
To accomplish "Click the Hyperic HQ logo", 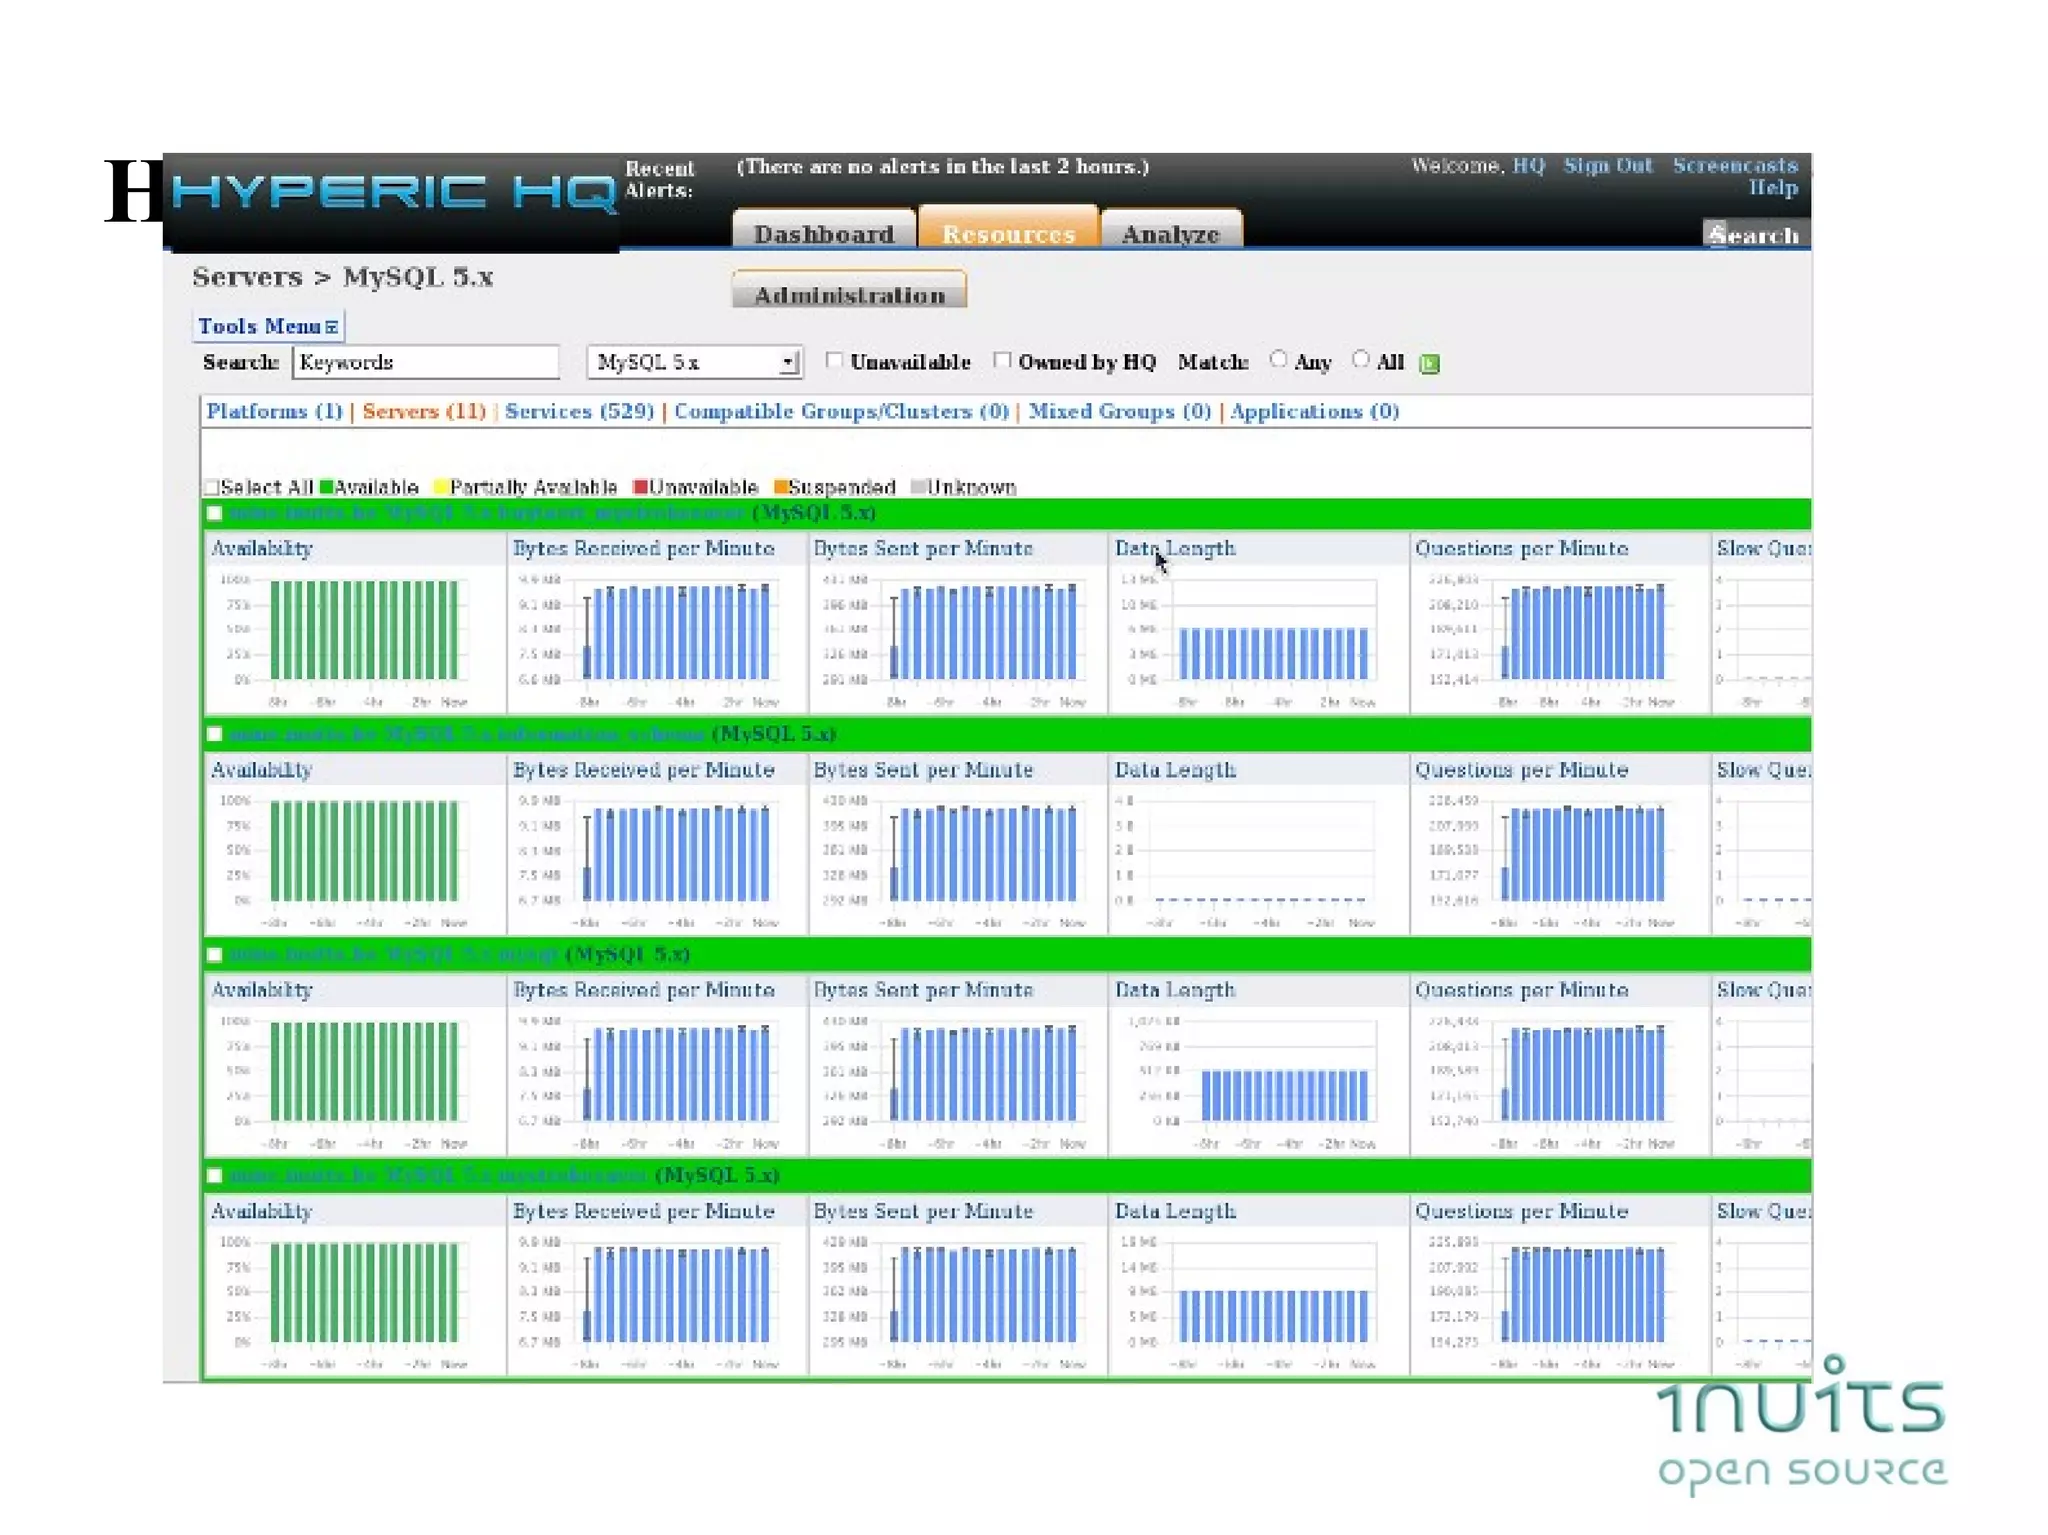I will click(x=393, y=192).
